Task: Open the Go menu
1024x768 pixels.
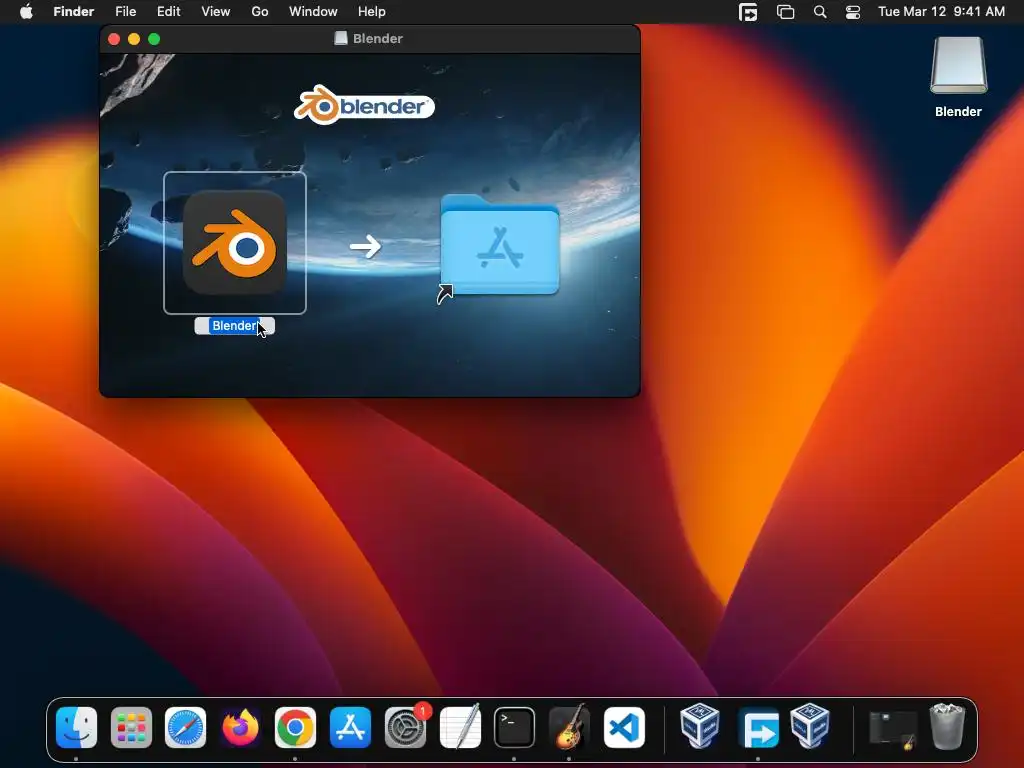Action: click(260, 12)
